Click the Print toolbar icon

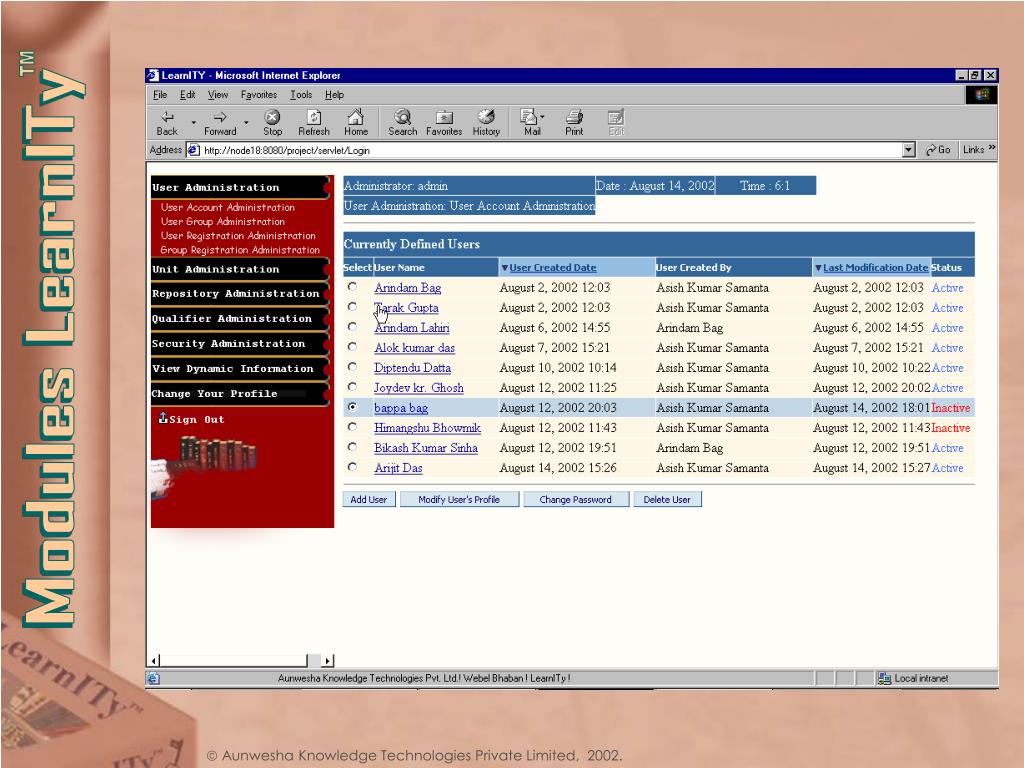click(574, 117)
